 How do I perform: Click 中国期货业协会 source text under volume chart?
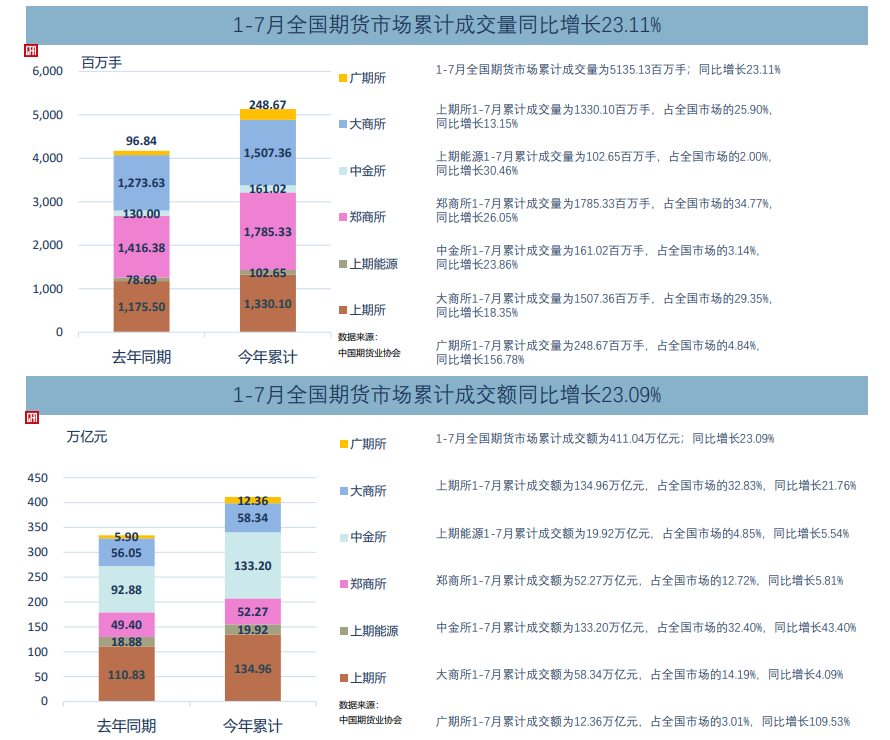(370, 353)
